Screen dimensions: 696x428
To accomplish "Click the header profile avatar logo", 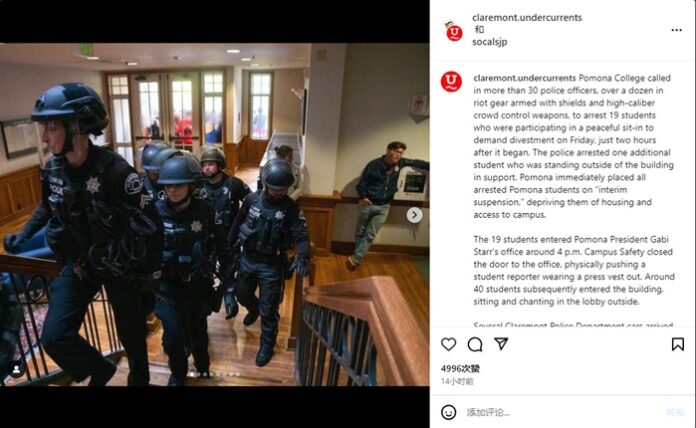I will tap(453, 31).
